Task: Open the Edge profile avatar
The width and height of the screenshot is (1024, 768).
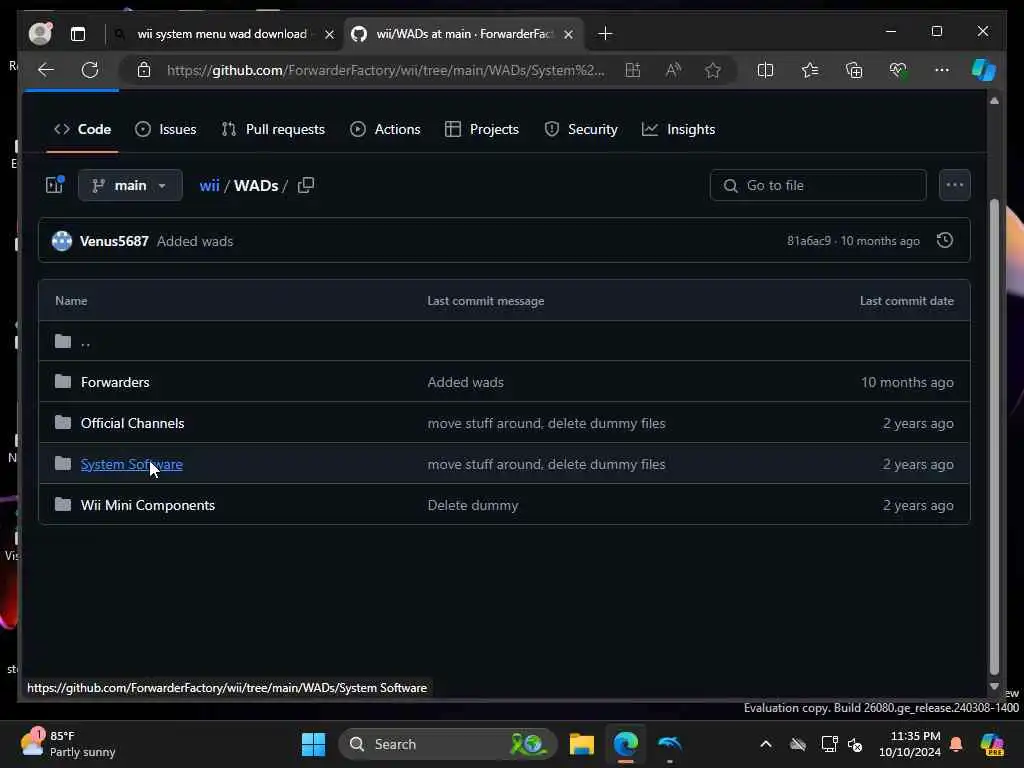Action: click(40, 33)
